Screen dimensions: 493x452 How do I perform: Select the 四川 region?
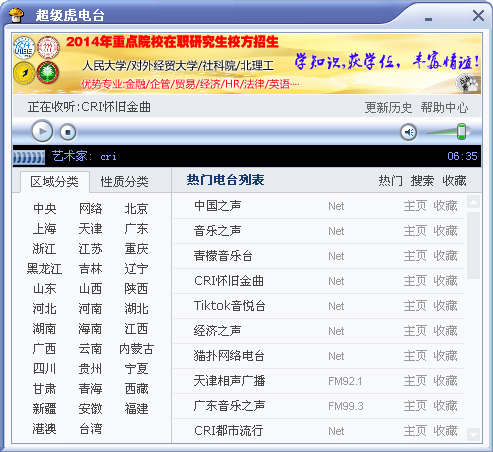44,369
